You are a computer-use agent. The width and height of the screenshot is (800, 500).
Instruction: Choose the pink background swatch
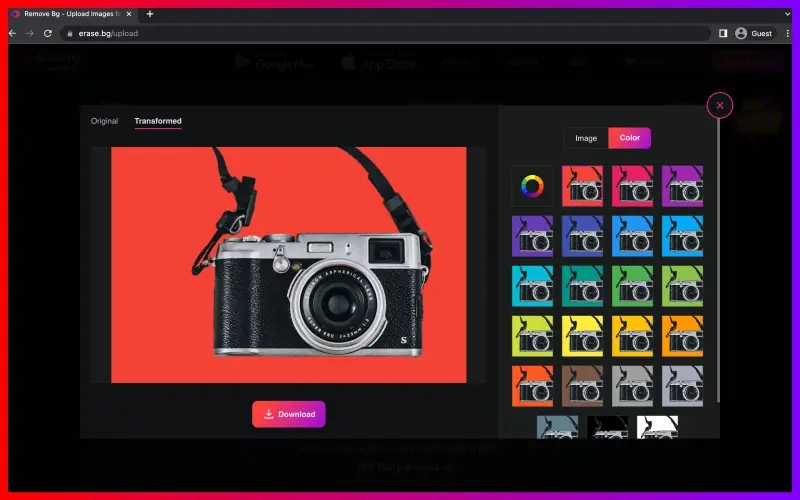pyautogui.click(x=632, y=186)
